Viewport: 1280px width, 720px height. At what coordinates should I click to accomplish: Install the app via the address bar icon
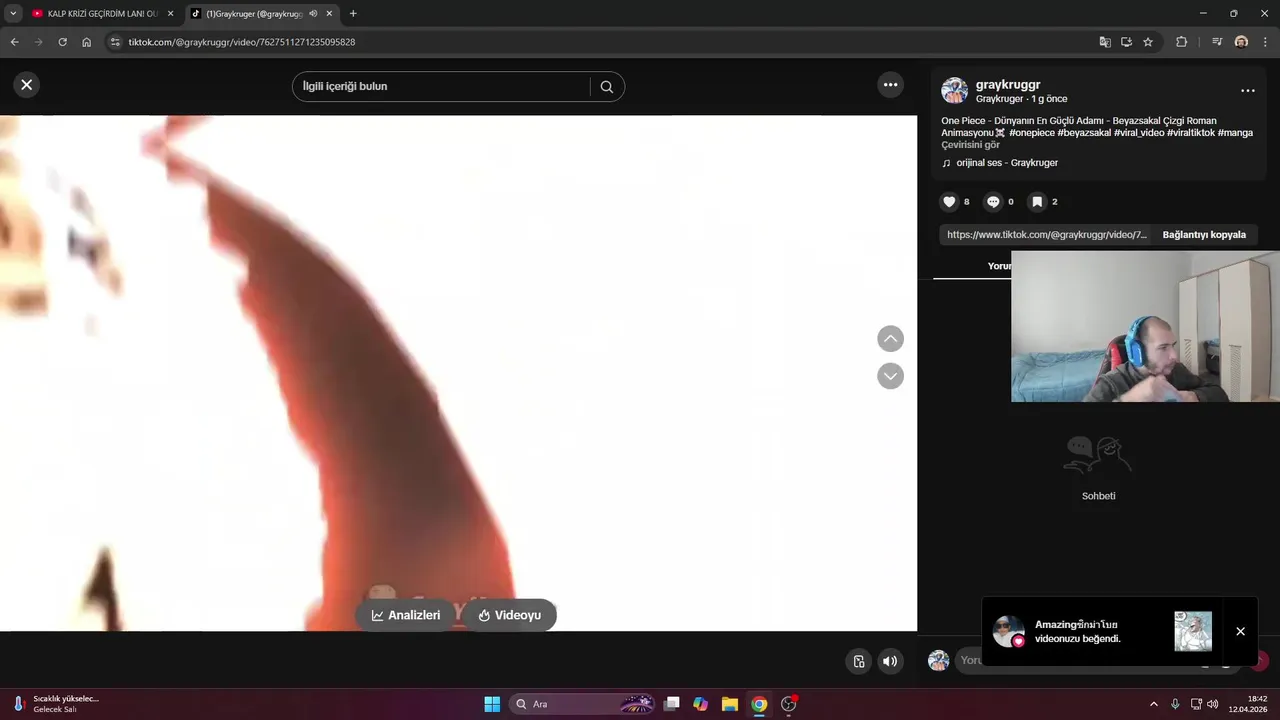1126,42
